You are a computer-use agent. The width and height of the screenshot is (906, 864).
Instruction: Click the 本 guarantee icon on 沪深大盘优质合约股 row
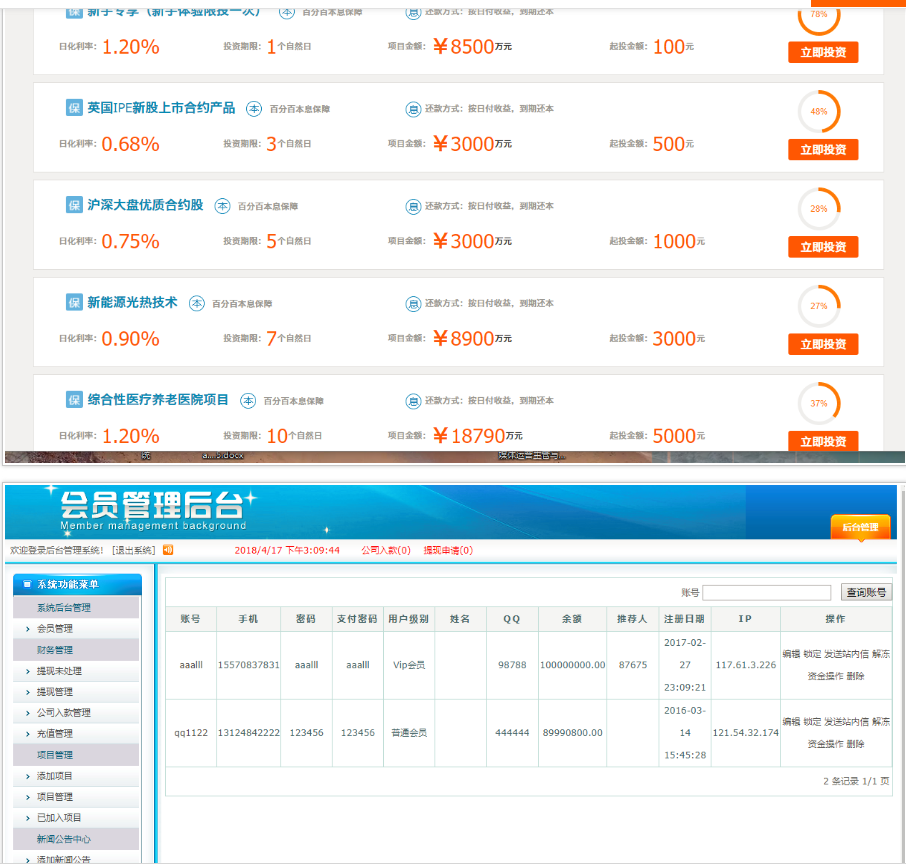(223, 206)
